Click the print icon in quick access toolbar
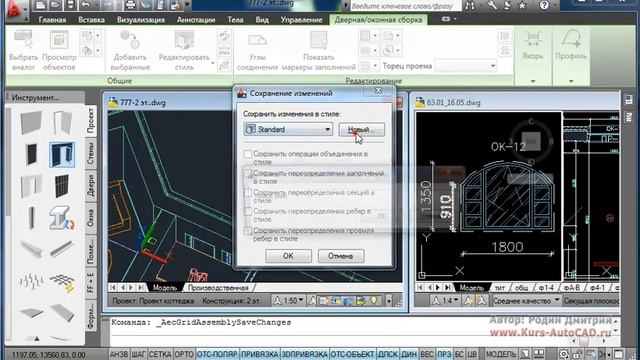 coord(130,5)
